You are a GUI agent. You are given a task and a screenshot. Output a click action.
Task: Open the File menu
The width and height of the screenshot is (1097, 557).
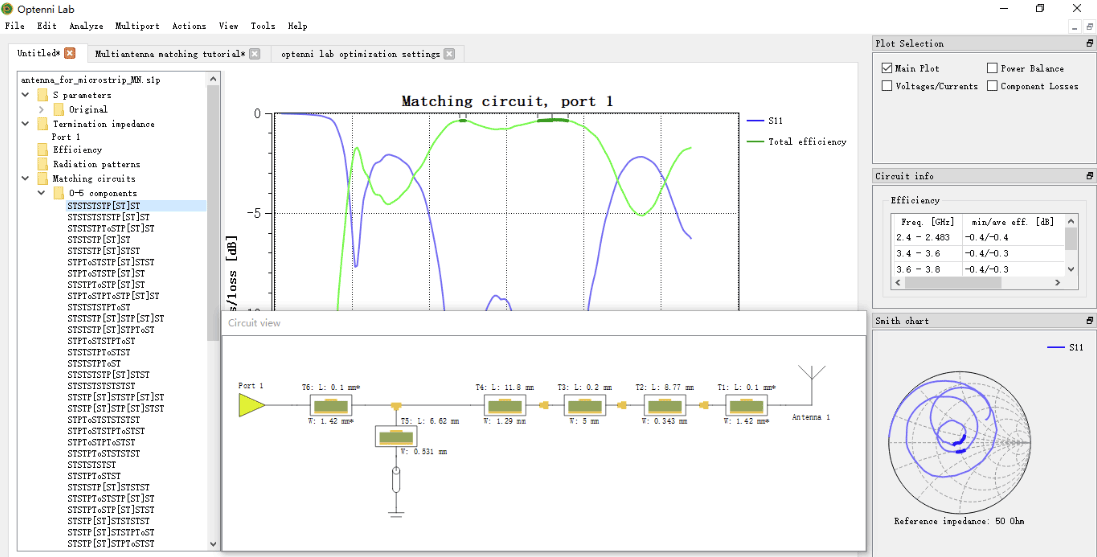[x=15, y=26]
